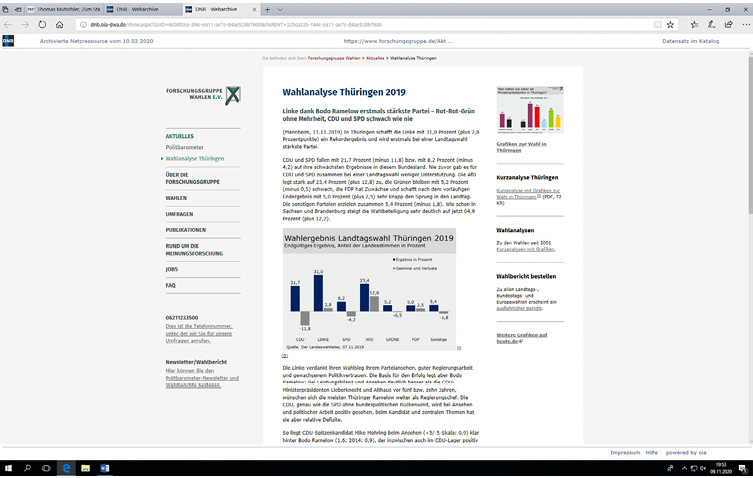Click the Share page icon
Screen dimensions: 753x478
[729, 25]
